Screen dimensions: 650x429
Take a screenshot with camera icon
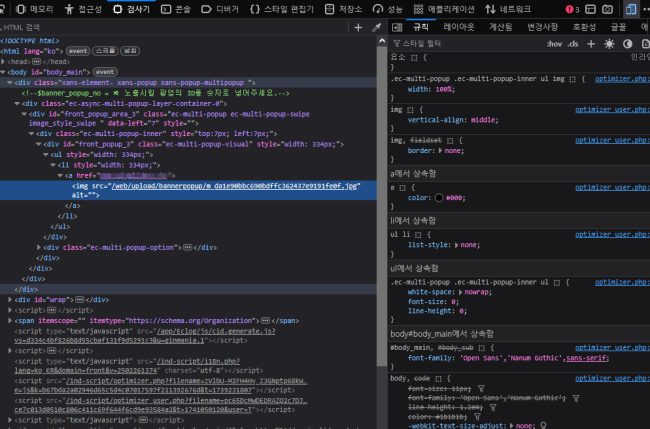click(x=607, y=9)
